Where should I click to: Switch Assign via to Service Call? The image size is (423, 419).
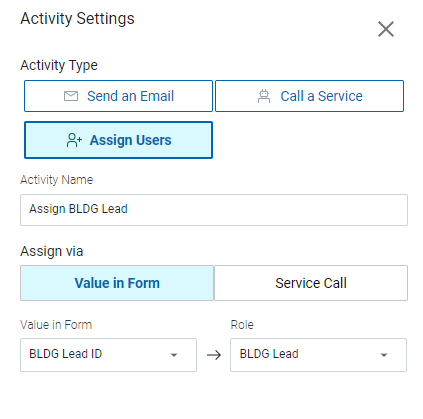[x=311, y=283]
